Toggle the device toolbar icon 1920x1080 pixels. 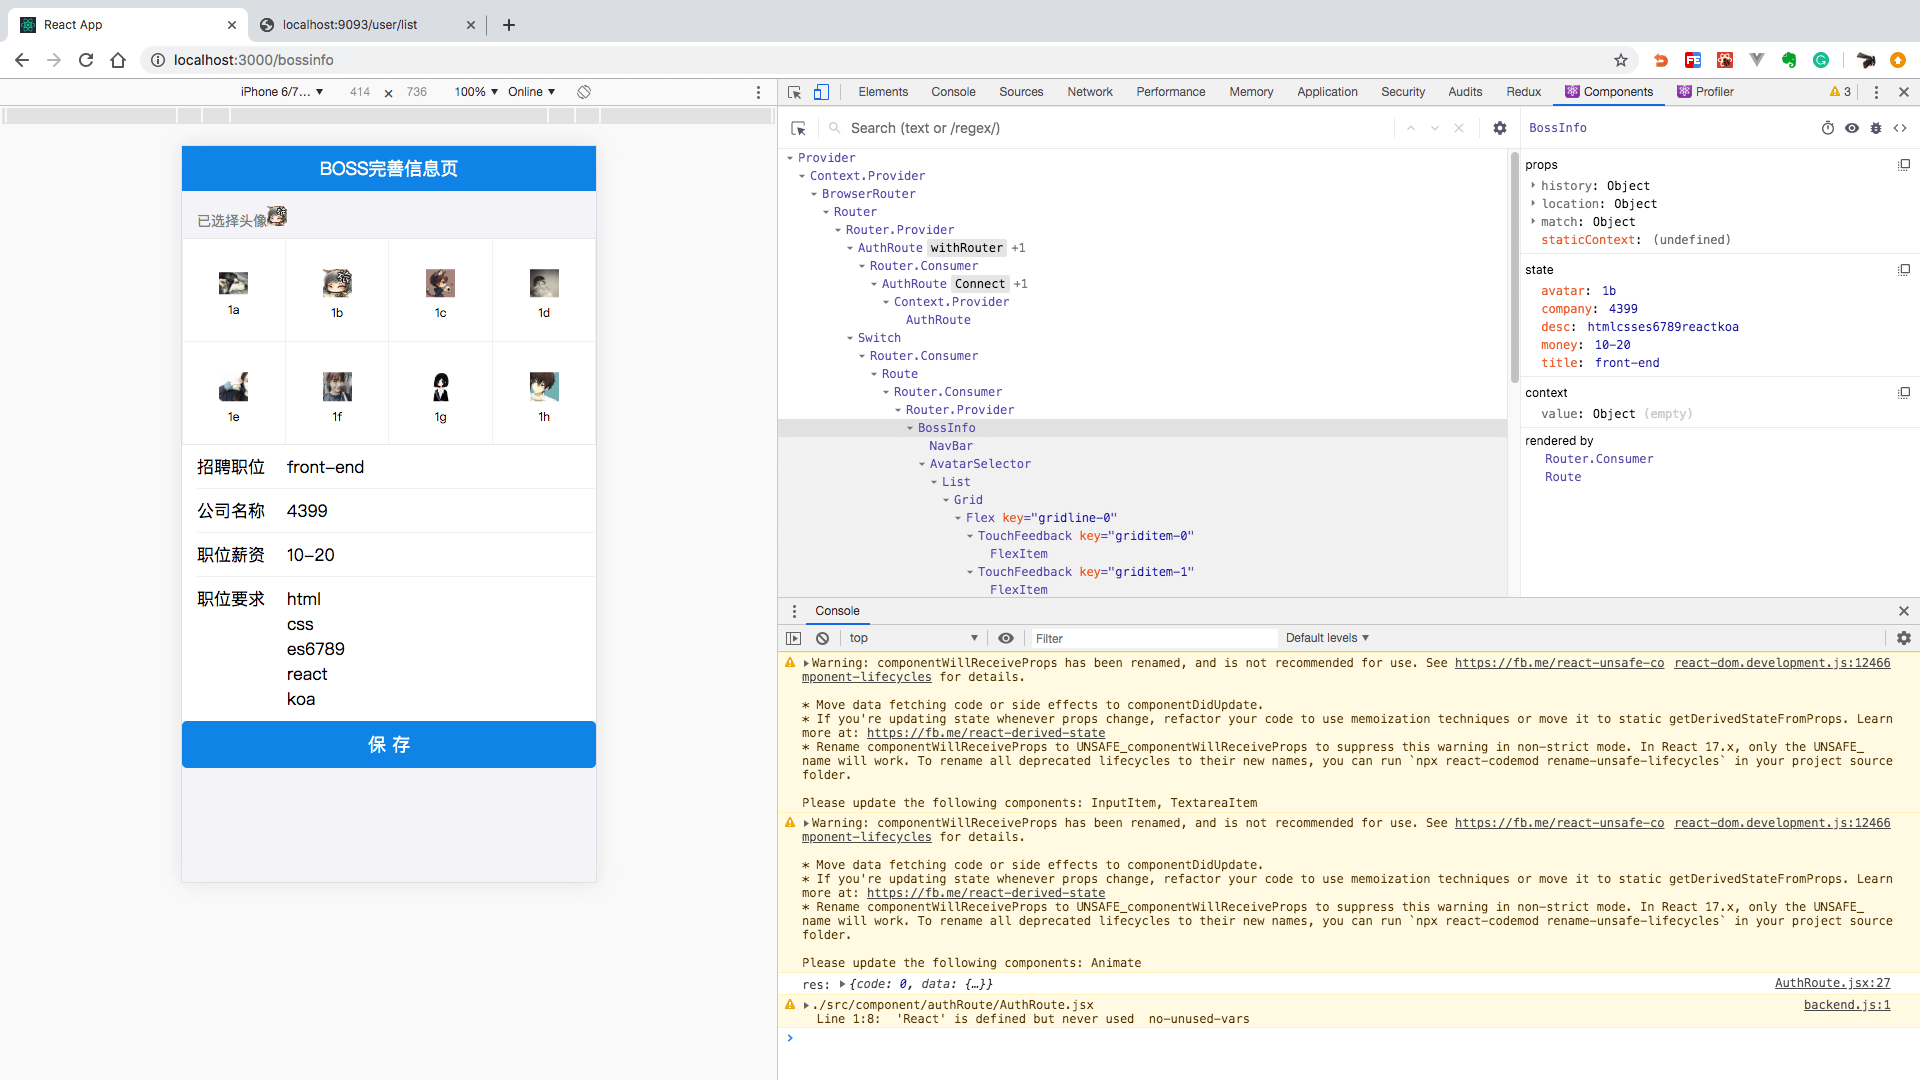(x=821, y=92)
